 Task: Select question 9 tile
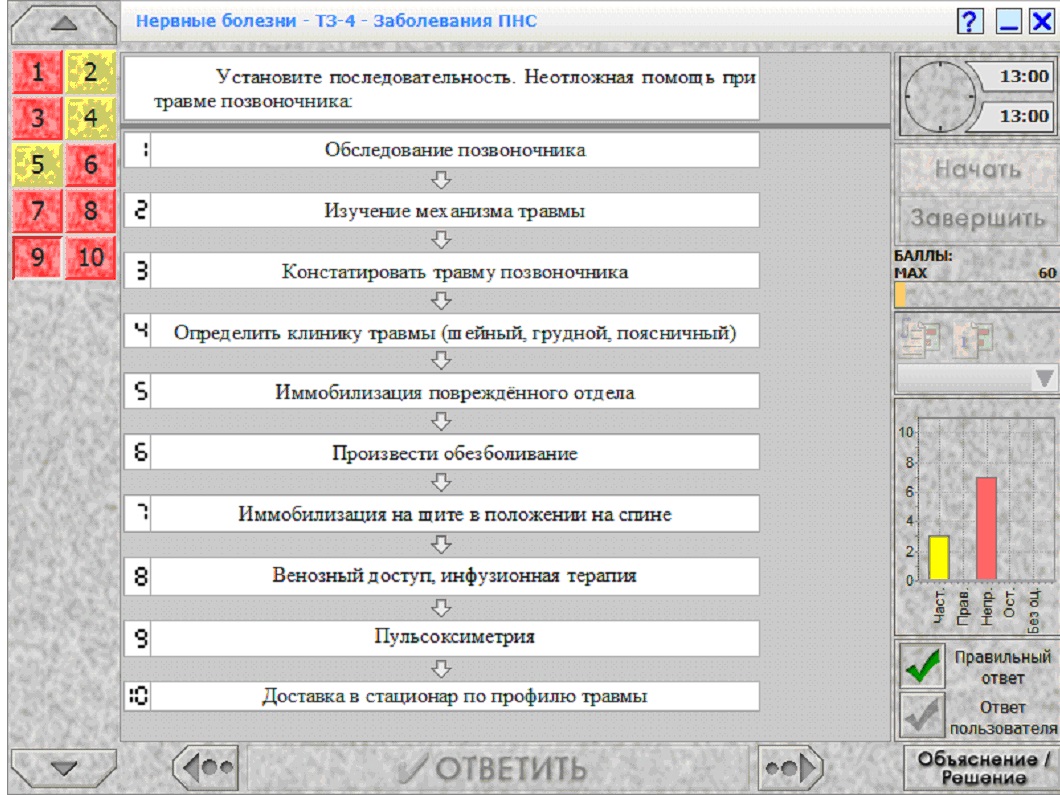[38, 258]
